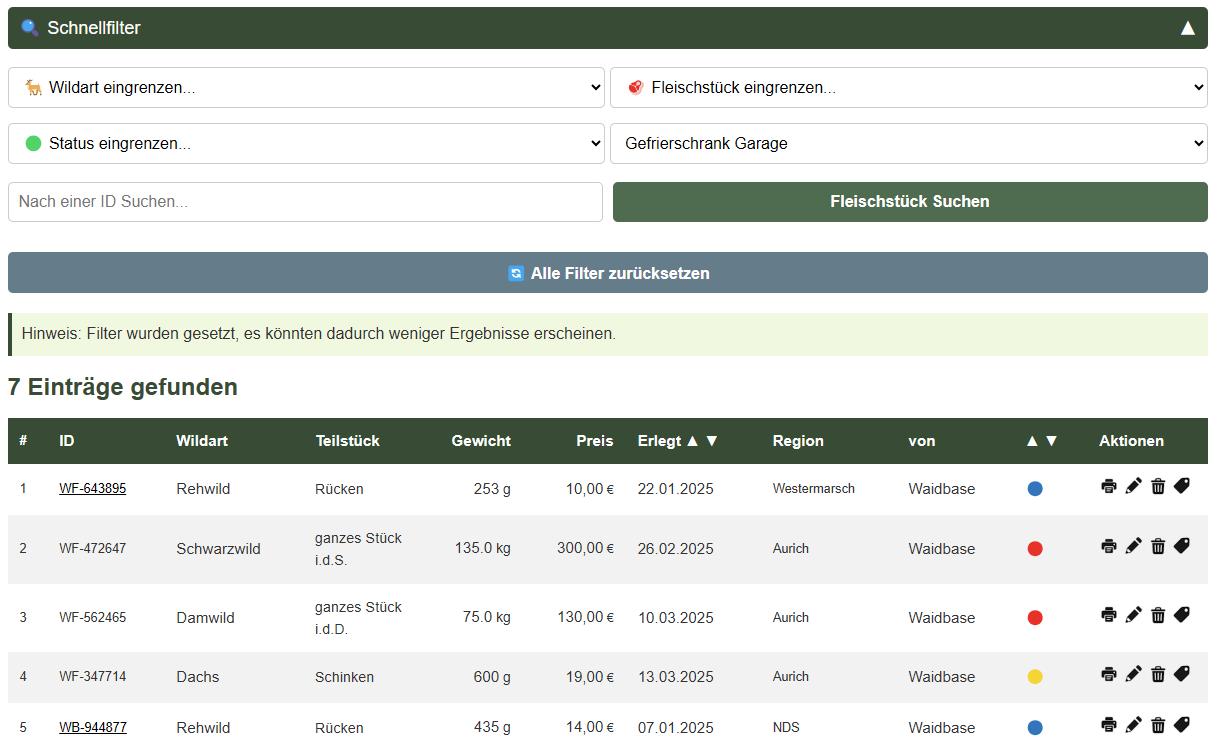Click the Preis column header
1215x750 pixels.
pos(595,441)
